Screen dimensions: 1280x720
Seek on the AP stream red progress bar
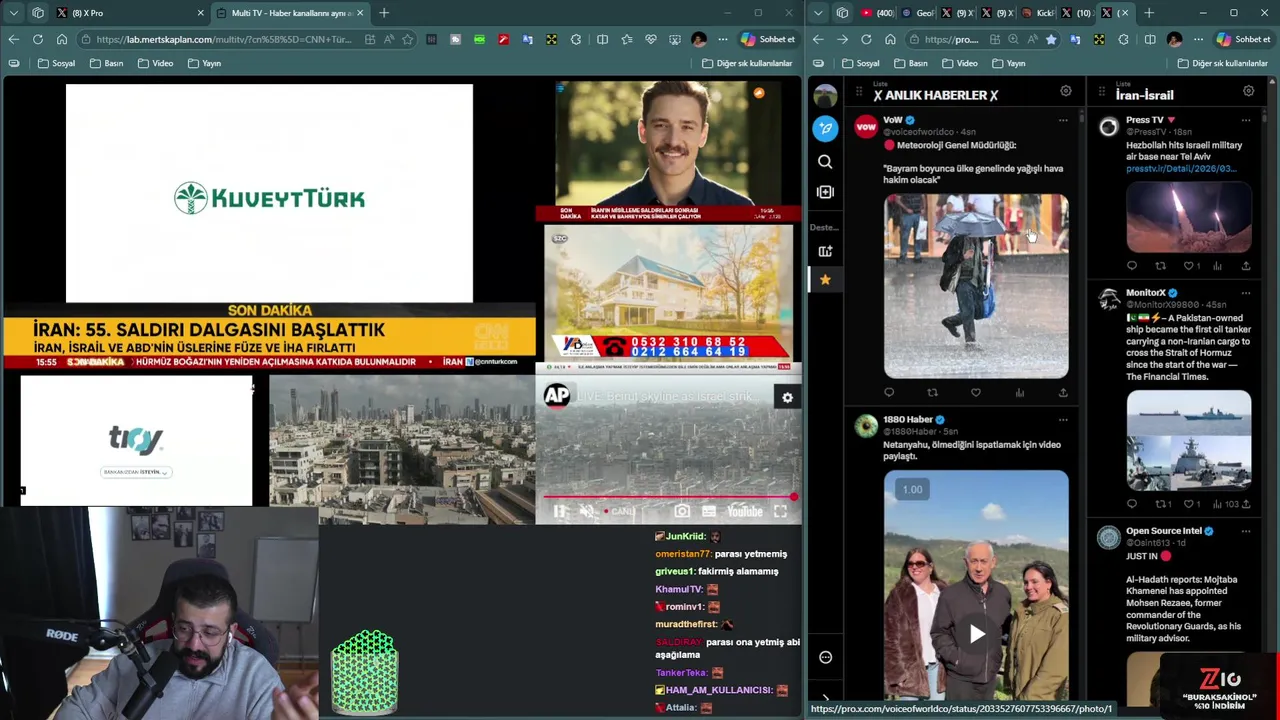[x=669, y=497]
